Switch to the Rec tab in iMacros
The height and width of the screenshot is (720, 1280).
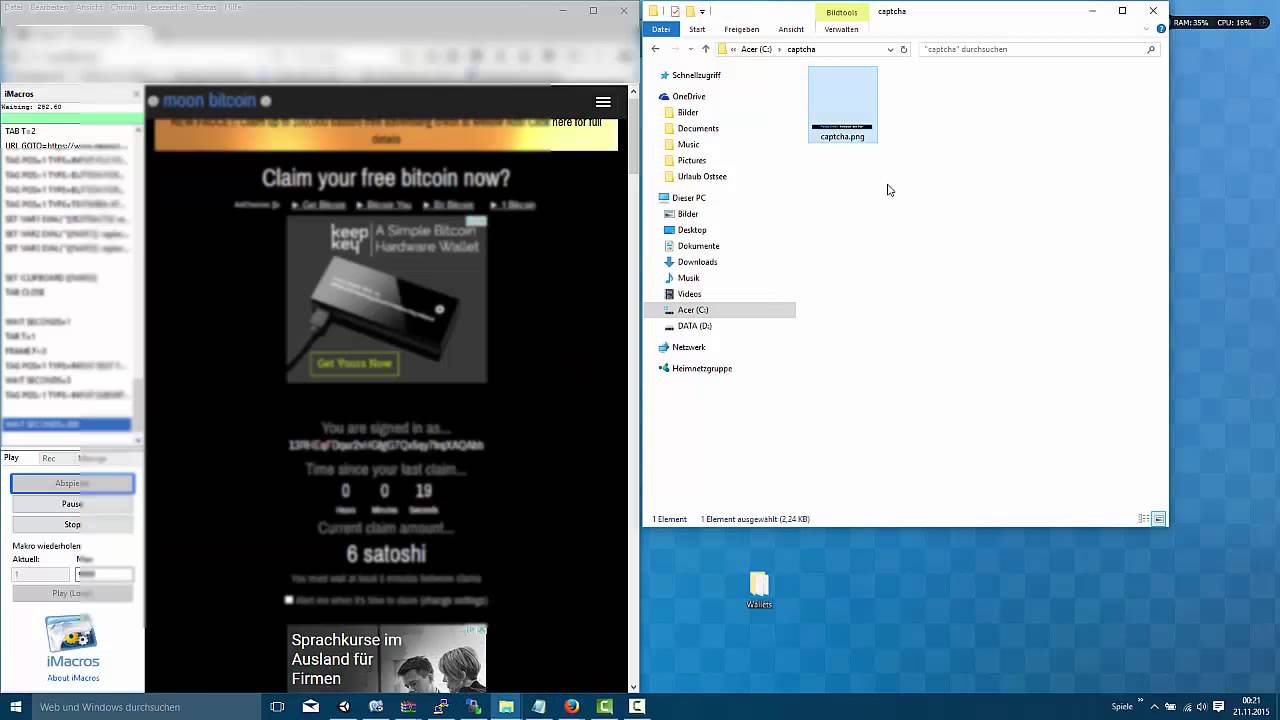(x=48, y=458)
